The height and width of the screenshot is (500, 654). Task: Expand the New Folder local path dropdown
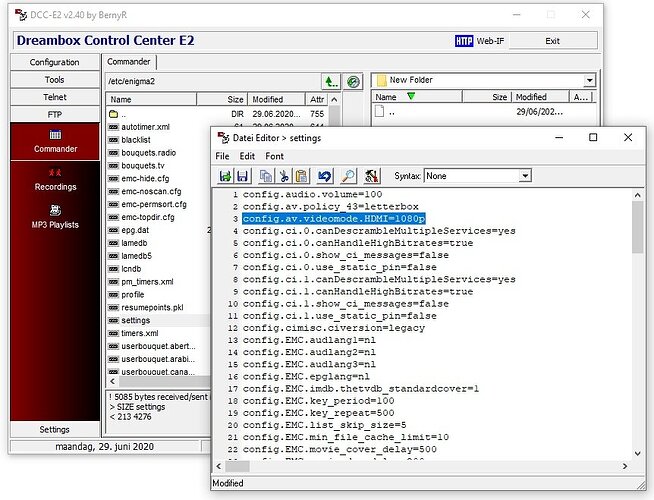[x=589, y=80]
